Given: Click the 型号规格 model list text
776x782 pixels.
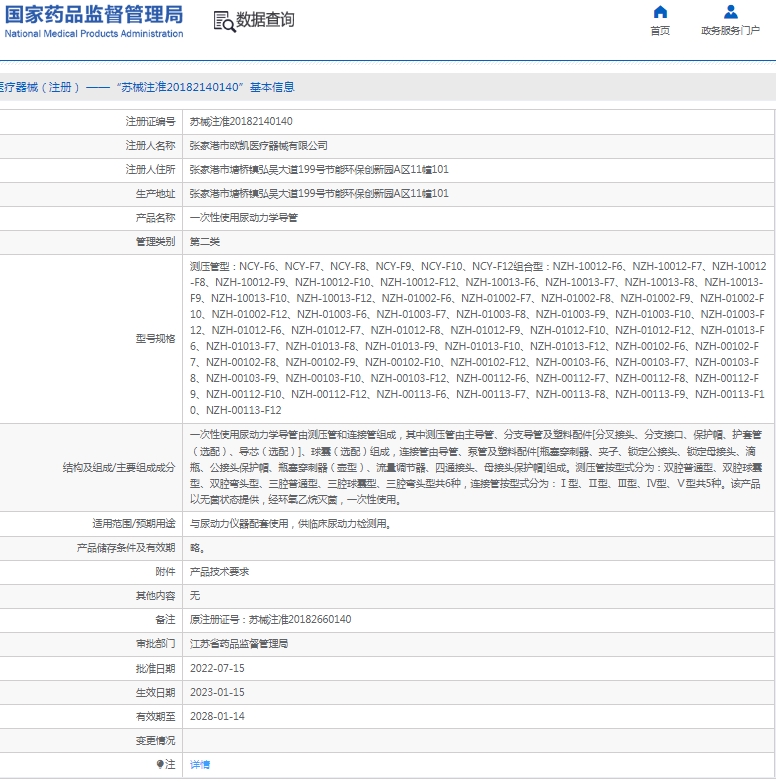Looking at the screenshot, I should coord(478,338).
